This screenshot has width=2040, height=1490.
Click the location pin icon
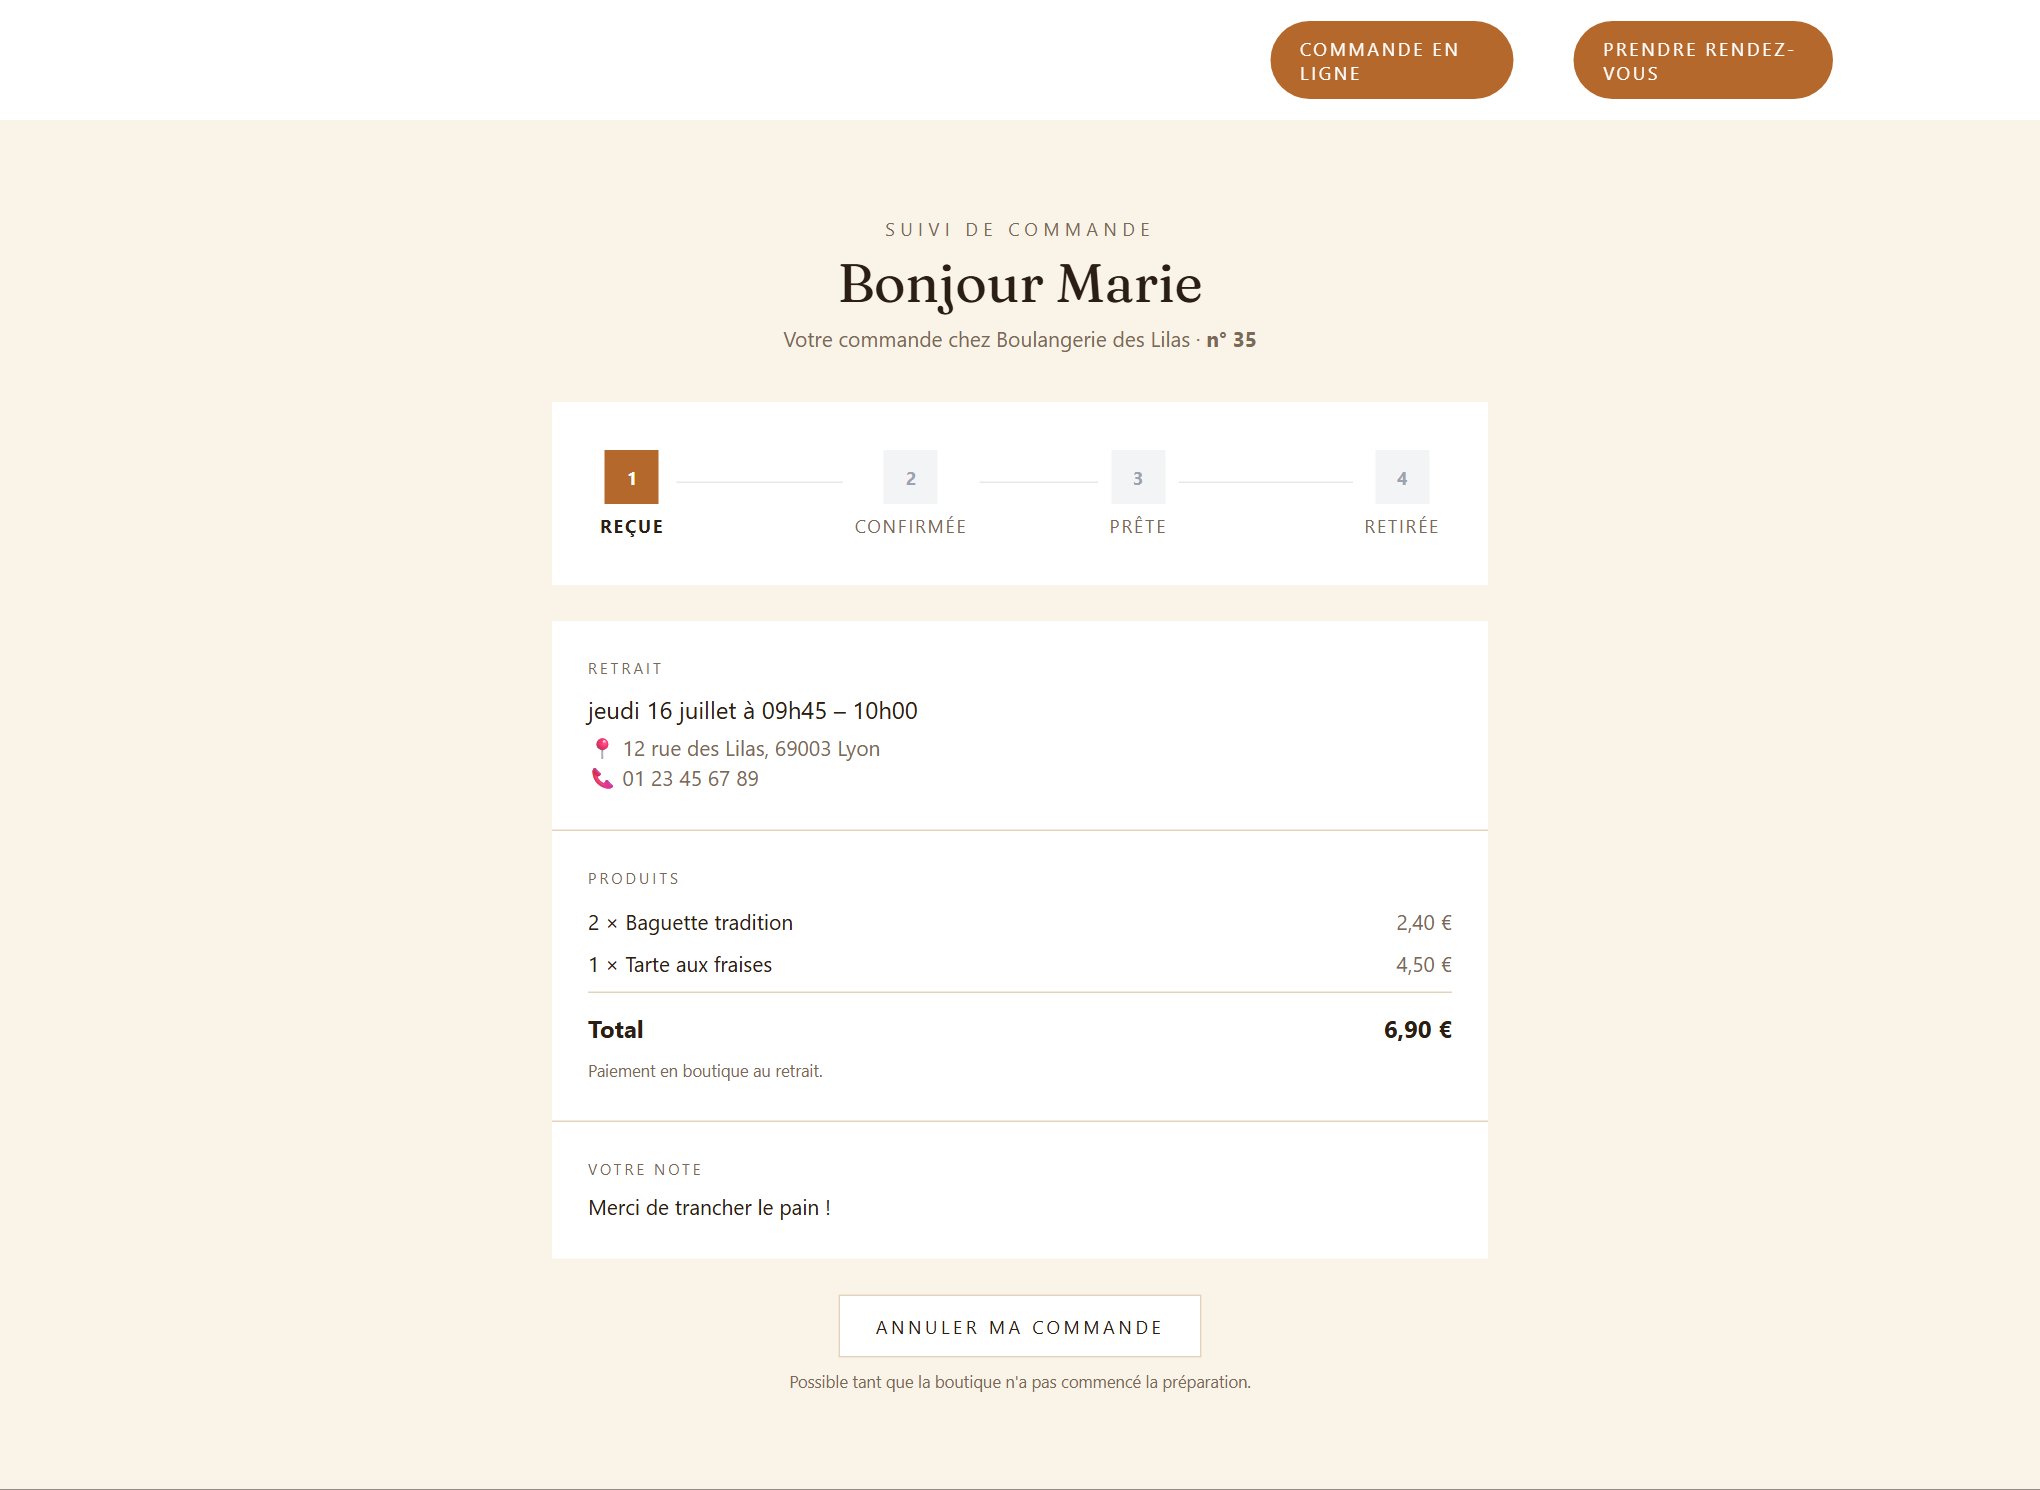point(602,748)
